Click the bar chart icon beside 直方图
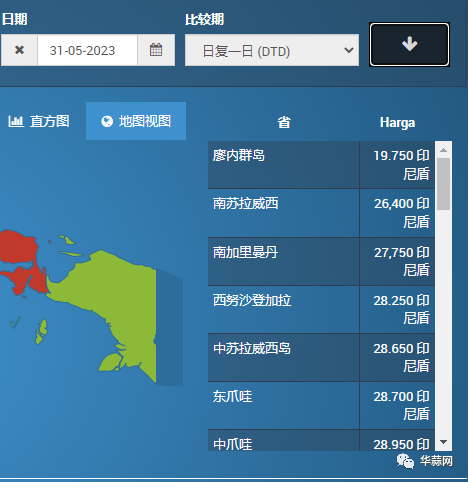 [x=16, y=121]
